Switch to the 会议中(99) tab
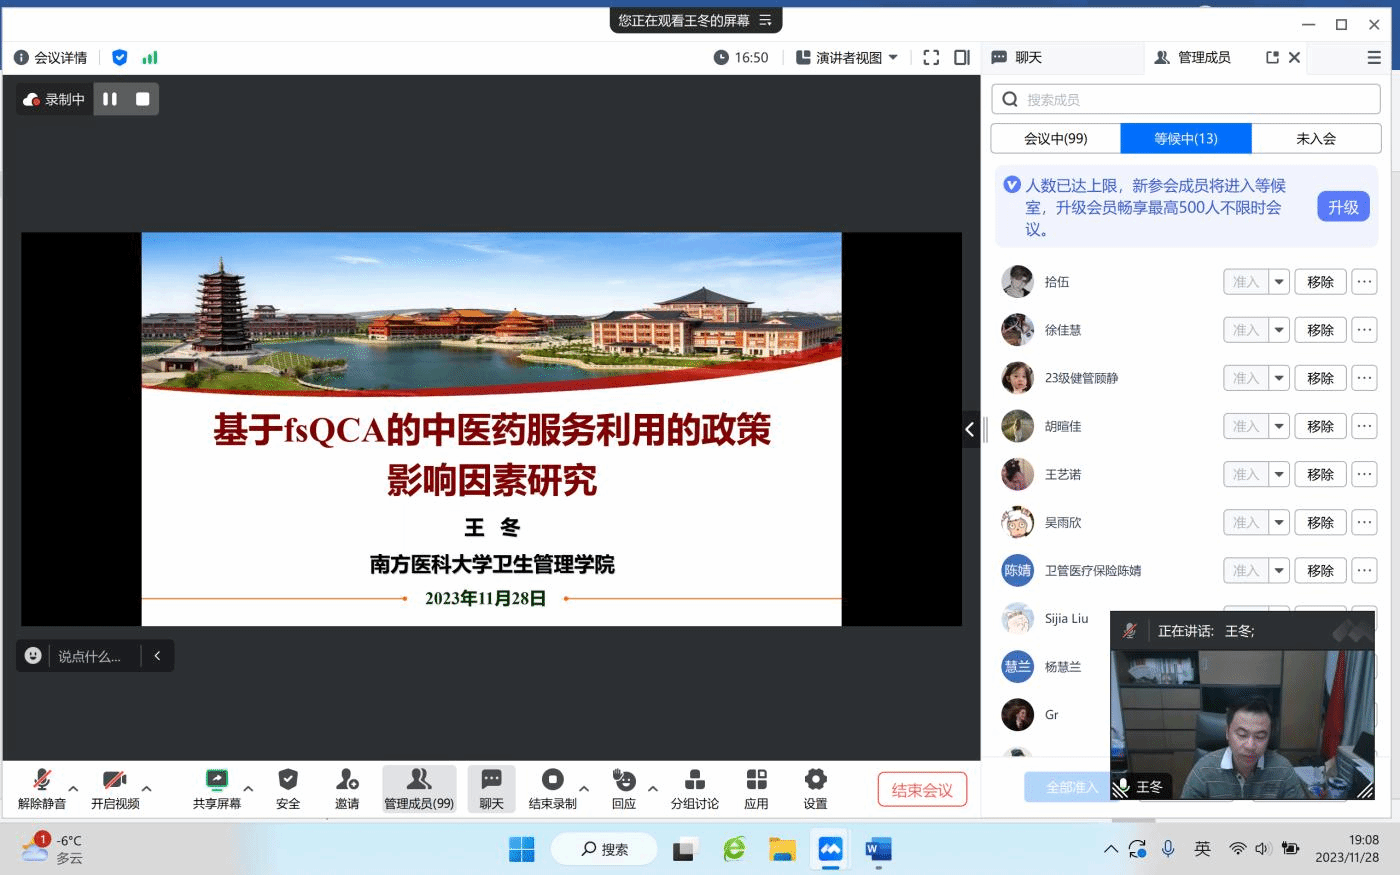Screen dimensions: 1400x875 point(1055,139)
